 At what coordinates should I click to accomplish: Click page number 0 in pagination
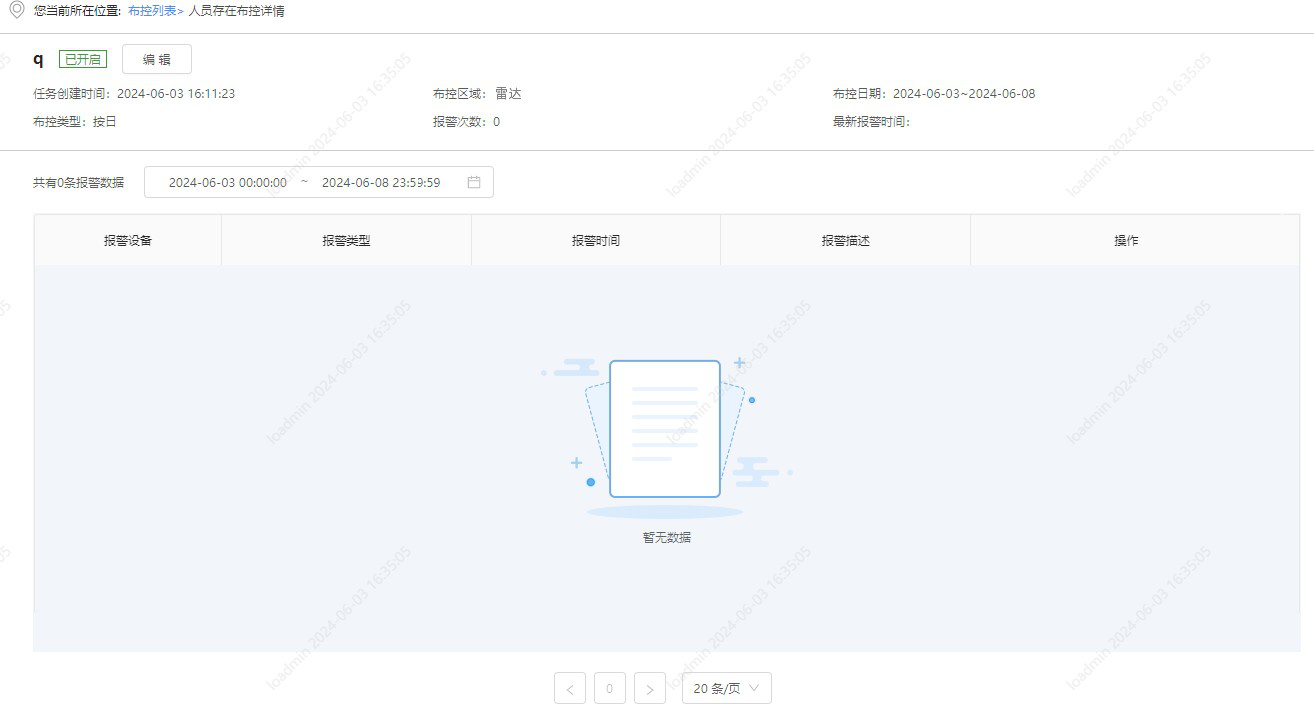(x=610, y=688)
